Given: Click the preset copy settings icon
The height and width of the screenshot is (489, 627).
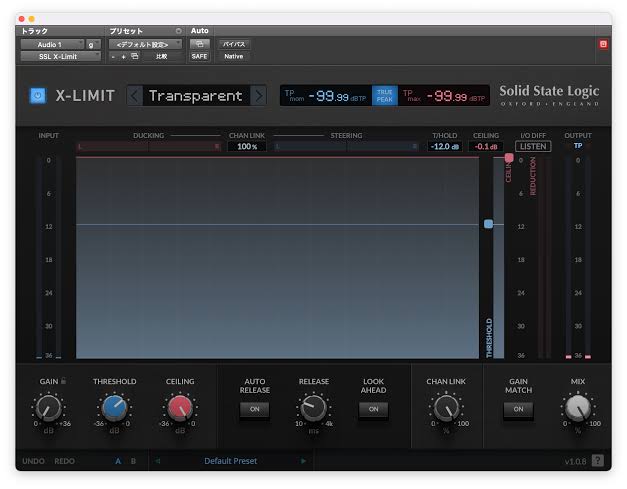Looking at the screenshot, I should pos(135,56).
